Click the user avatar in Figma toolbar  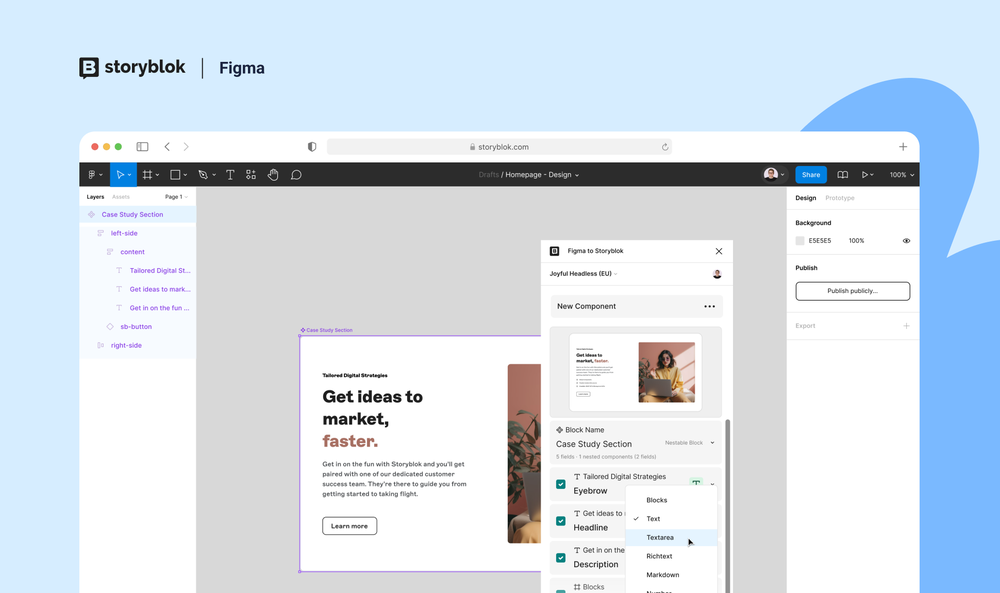(x=771, y=175)
